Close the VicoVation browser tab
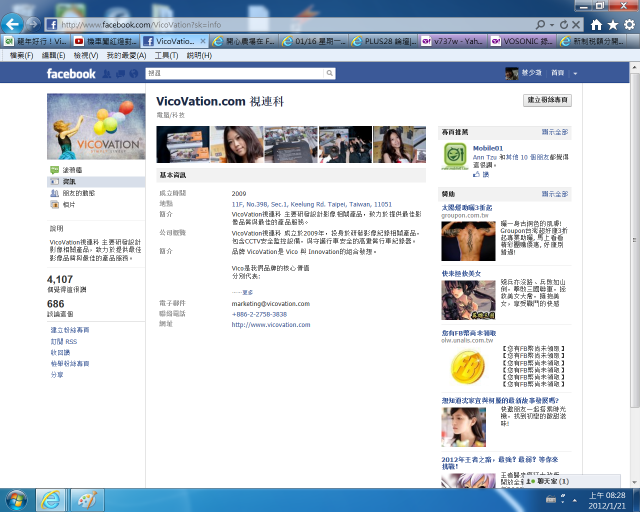Image resolution: width=640 pixels, height=512 pixels. (203, 41)
